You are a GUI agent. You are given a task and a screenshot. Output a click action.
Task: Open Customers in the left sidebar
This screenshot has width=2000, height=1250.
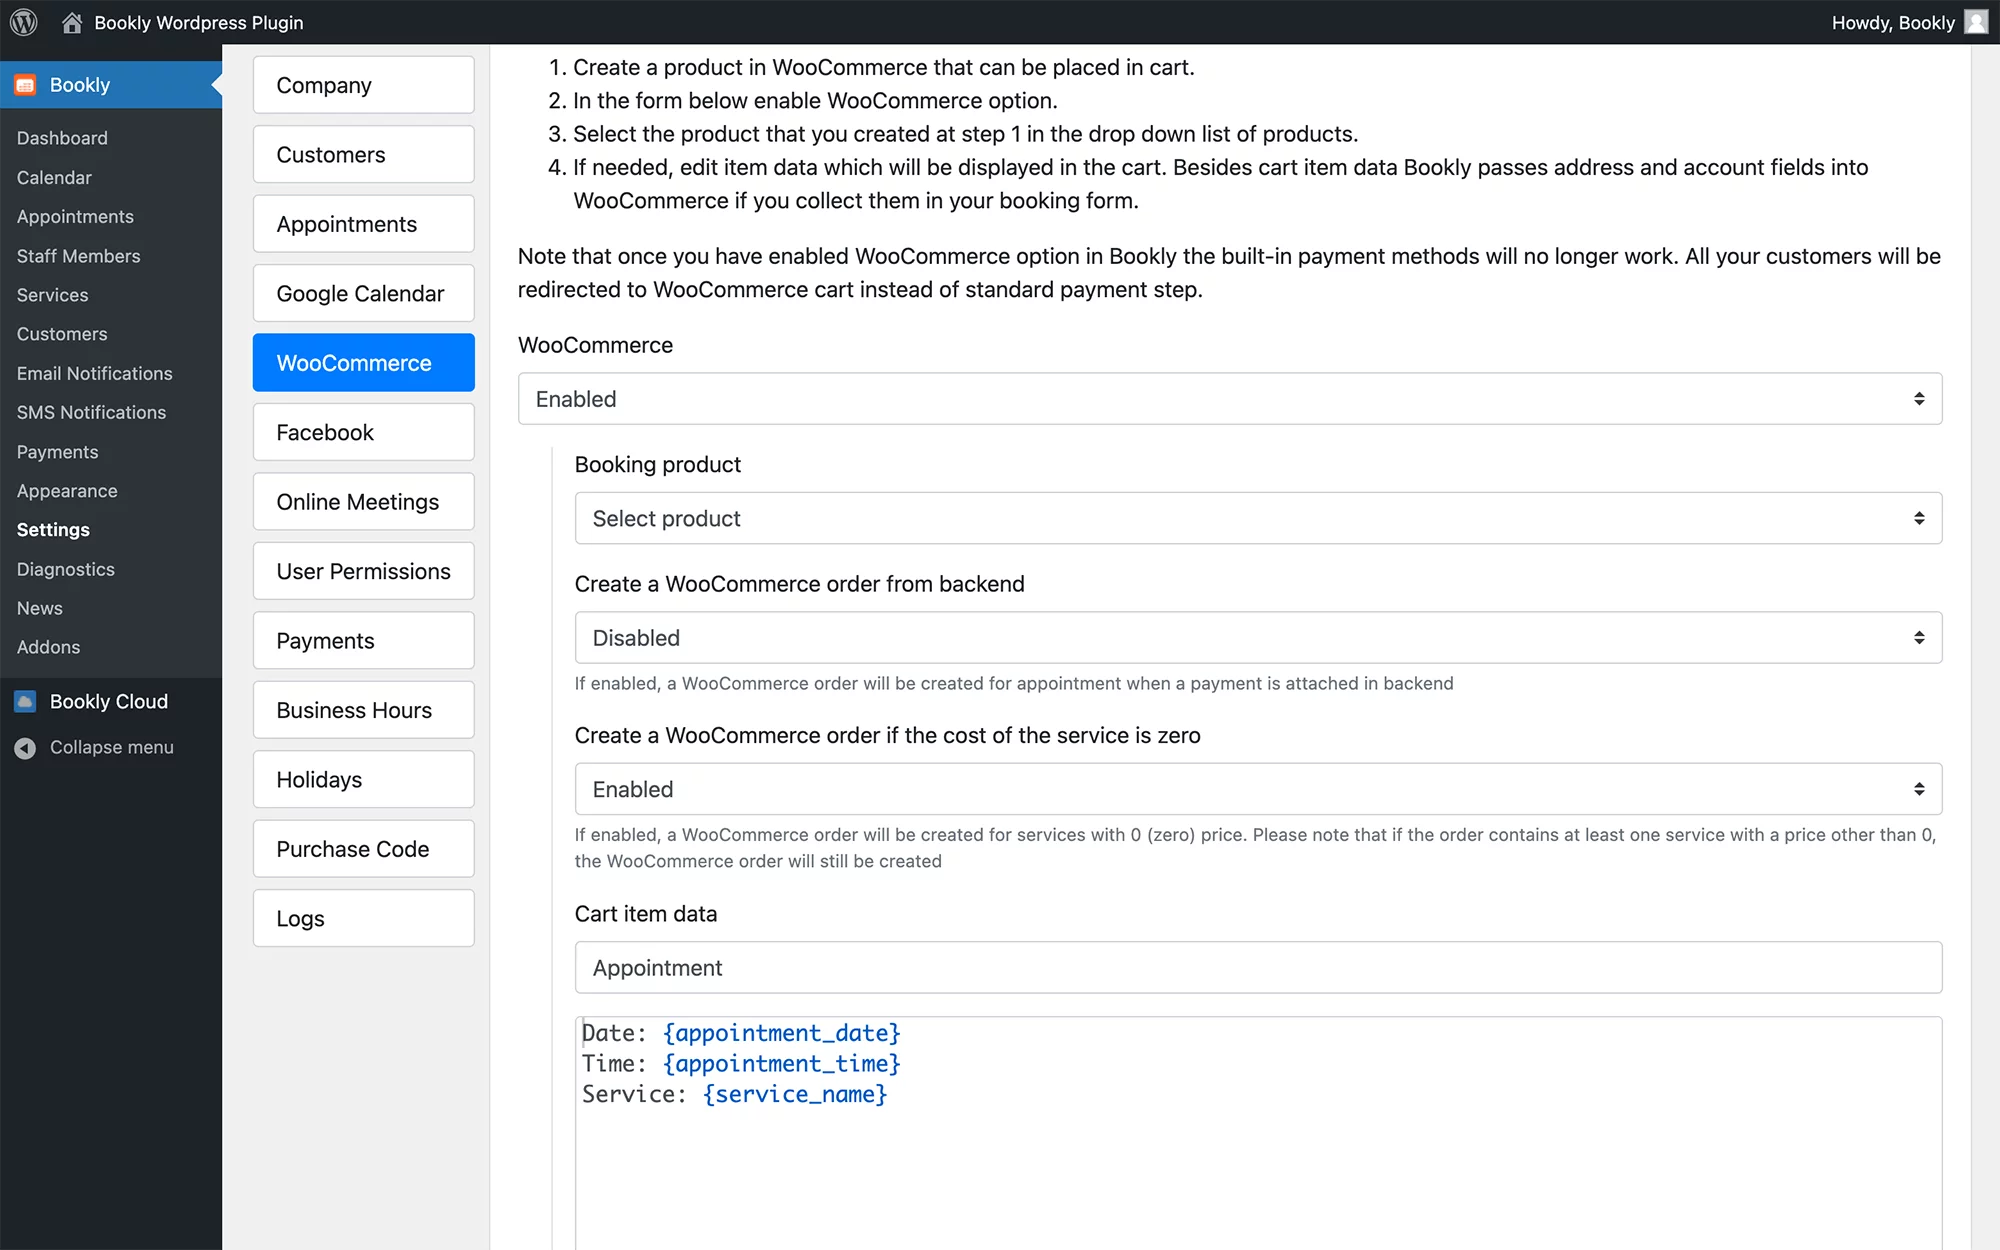62,334
